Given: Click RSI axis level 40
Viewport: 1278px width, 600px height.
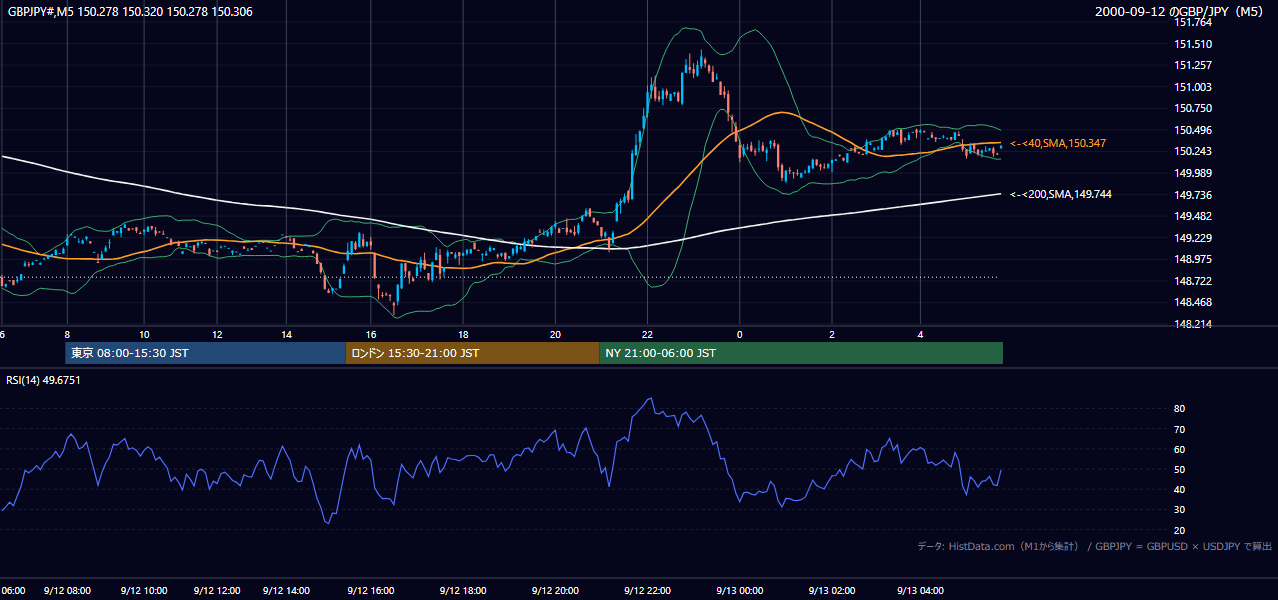Looking at the screenshot, I should 1179,489.
